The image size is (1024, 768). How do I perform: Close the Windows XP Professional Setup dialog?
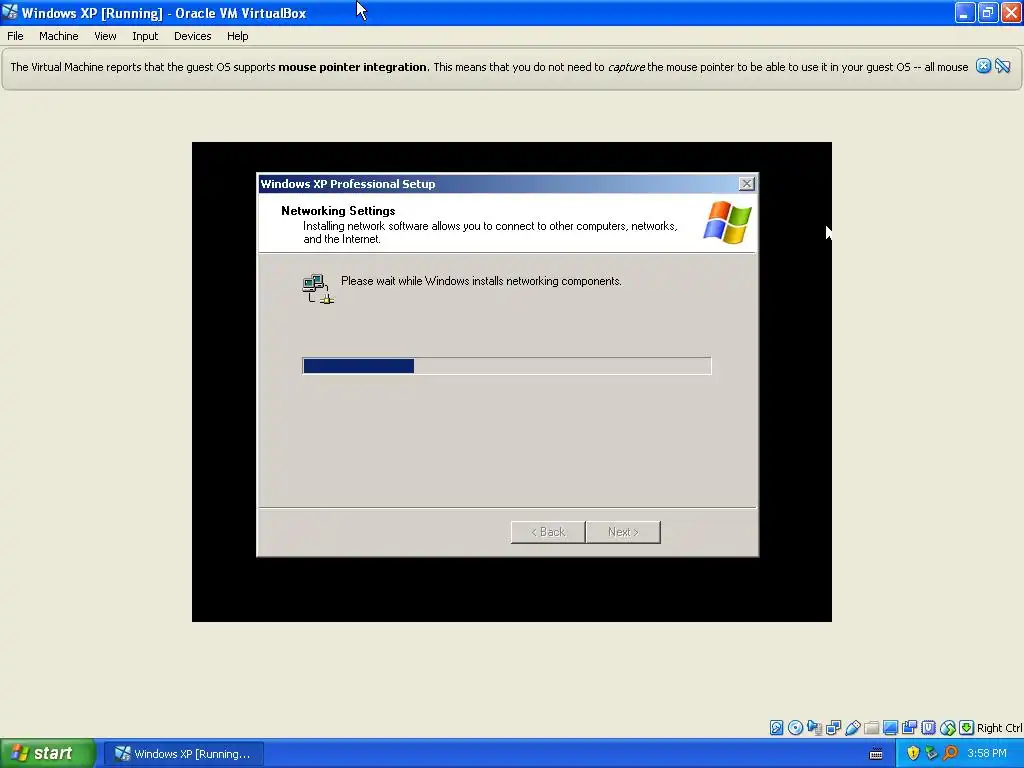(x=746, y=184)
